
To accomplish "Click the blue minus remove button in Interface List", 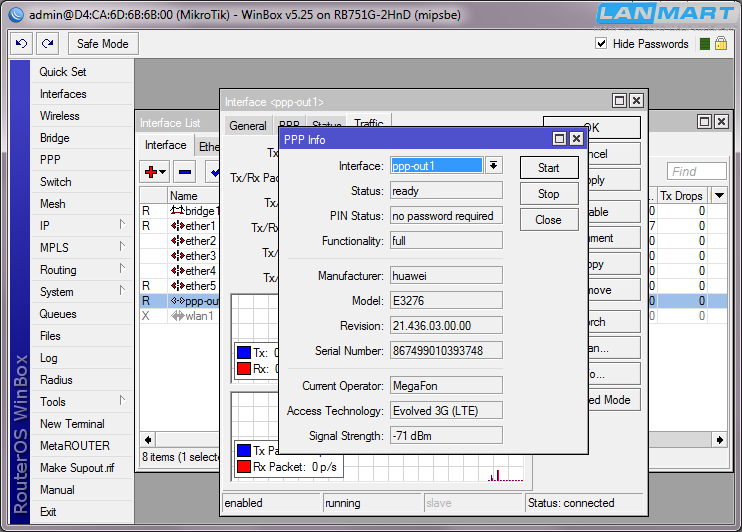I will point(185,172).
